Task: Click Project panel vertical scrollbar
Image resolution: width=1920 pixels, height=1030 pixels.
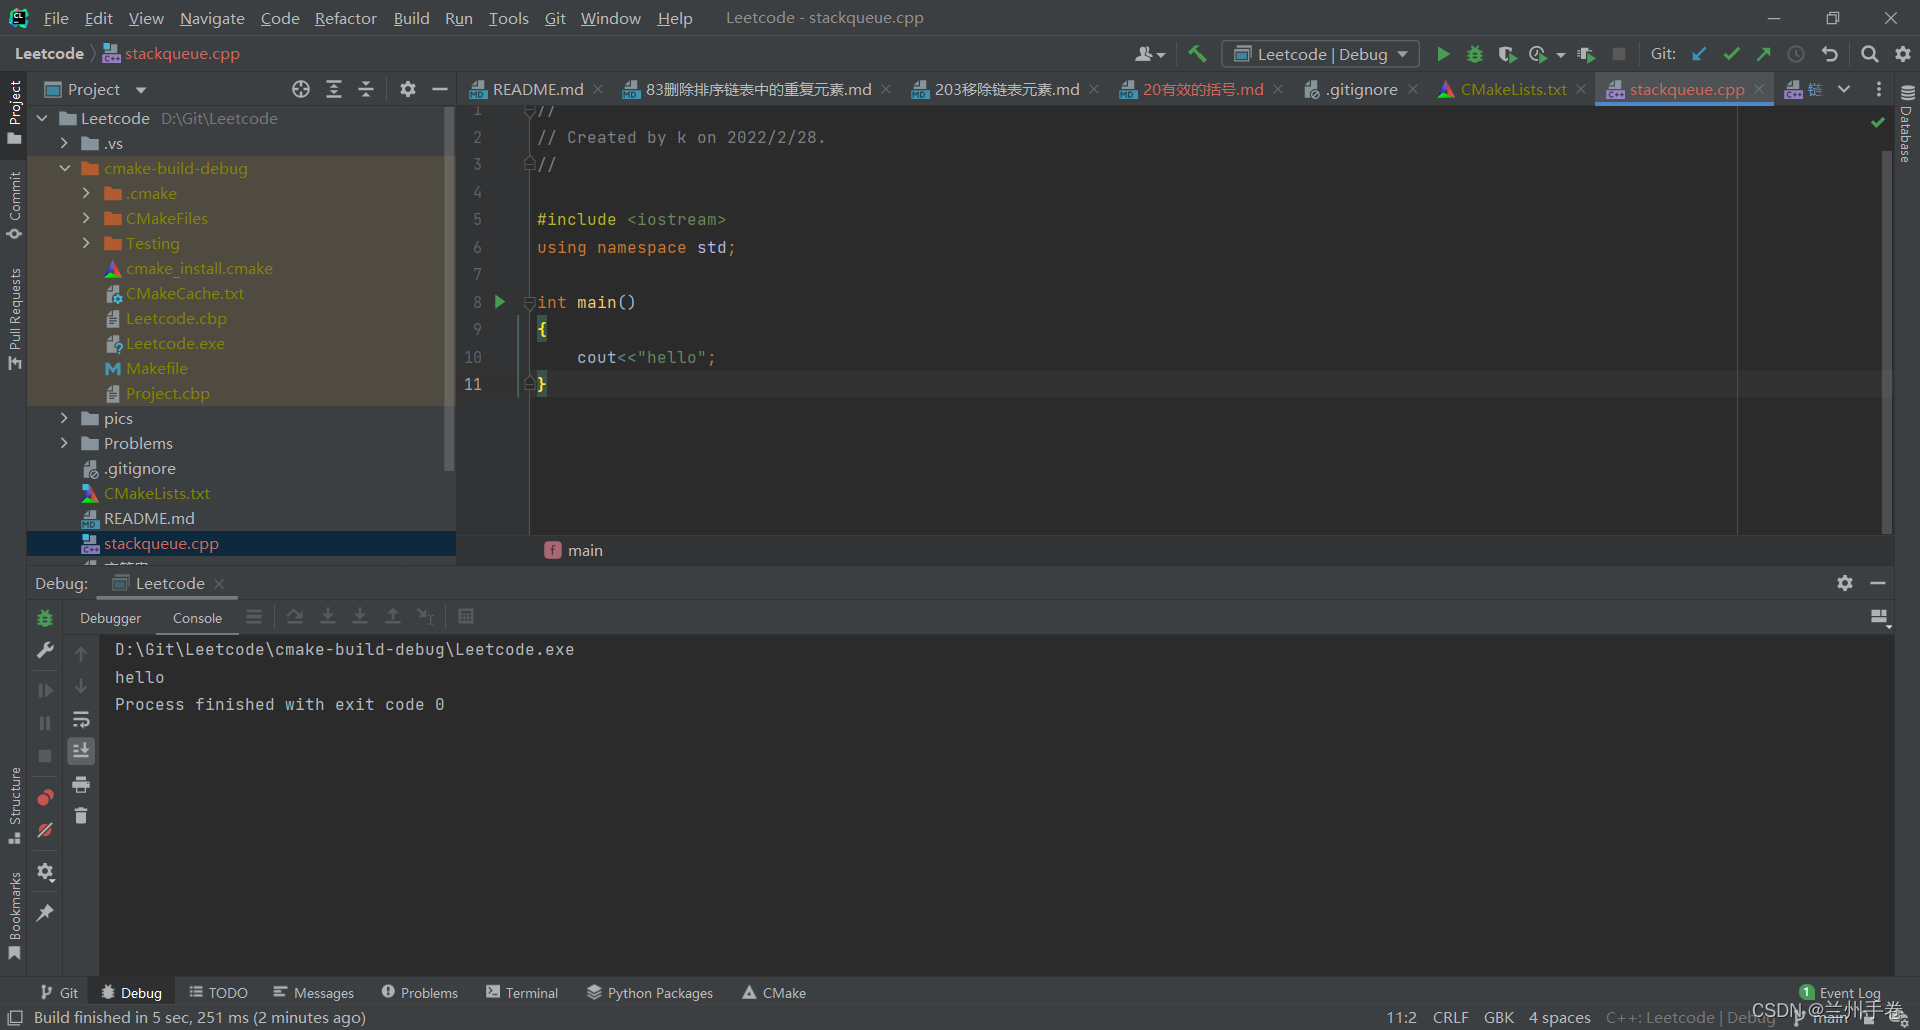Action: (x=449, y=290)
